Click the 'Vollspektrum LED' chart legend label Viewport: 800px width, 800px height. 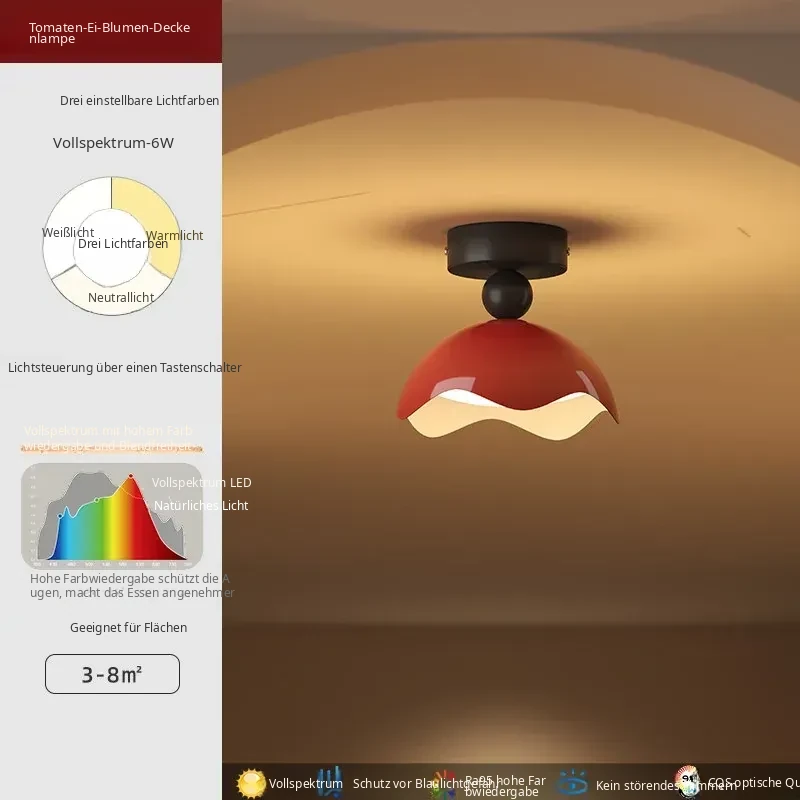coord(202,482)
